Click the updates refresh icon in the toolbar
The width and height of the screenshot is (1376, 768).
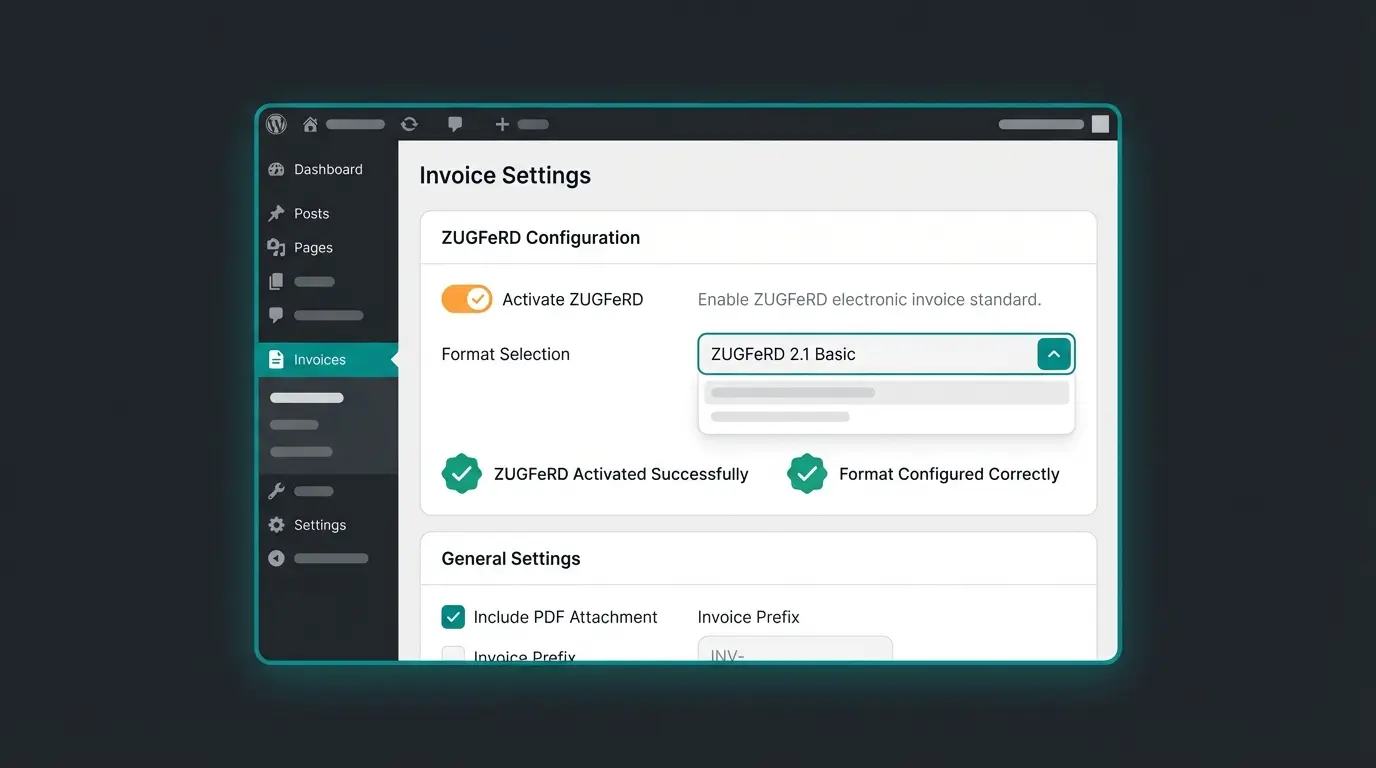pyautogui.click(x=409, y=124)
